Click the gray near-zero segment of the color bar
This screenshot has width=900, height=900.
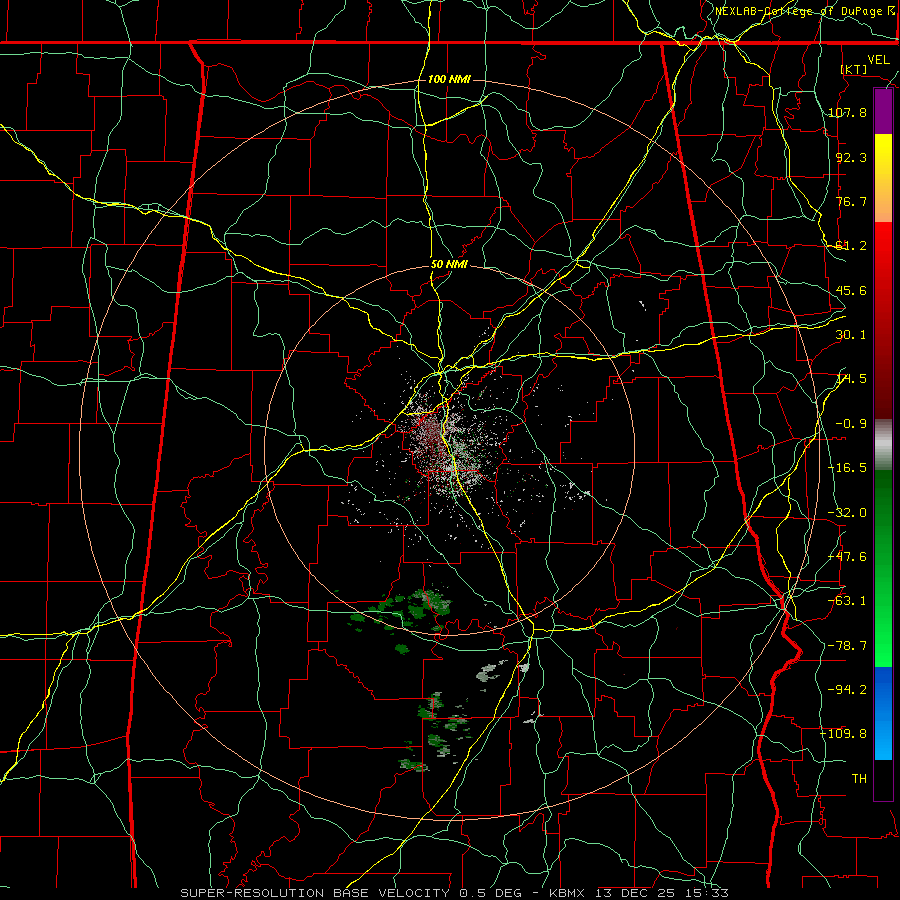click(883, 445)
